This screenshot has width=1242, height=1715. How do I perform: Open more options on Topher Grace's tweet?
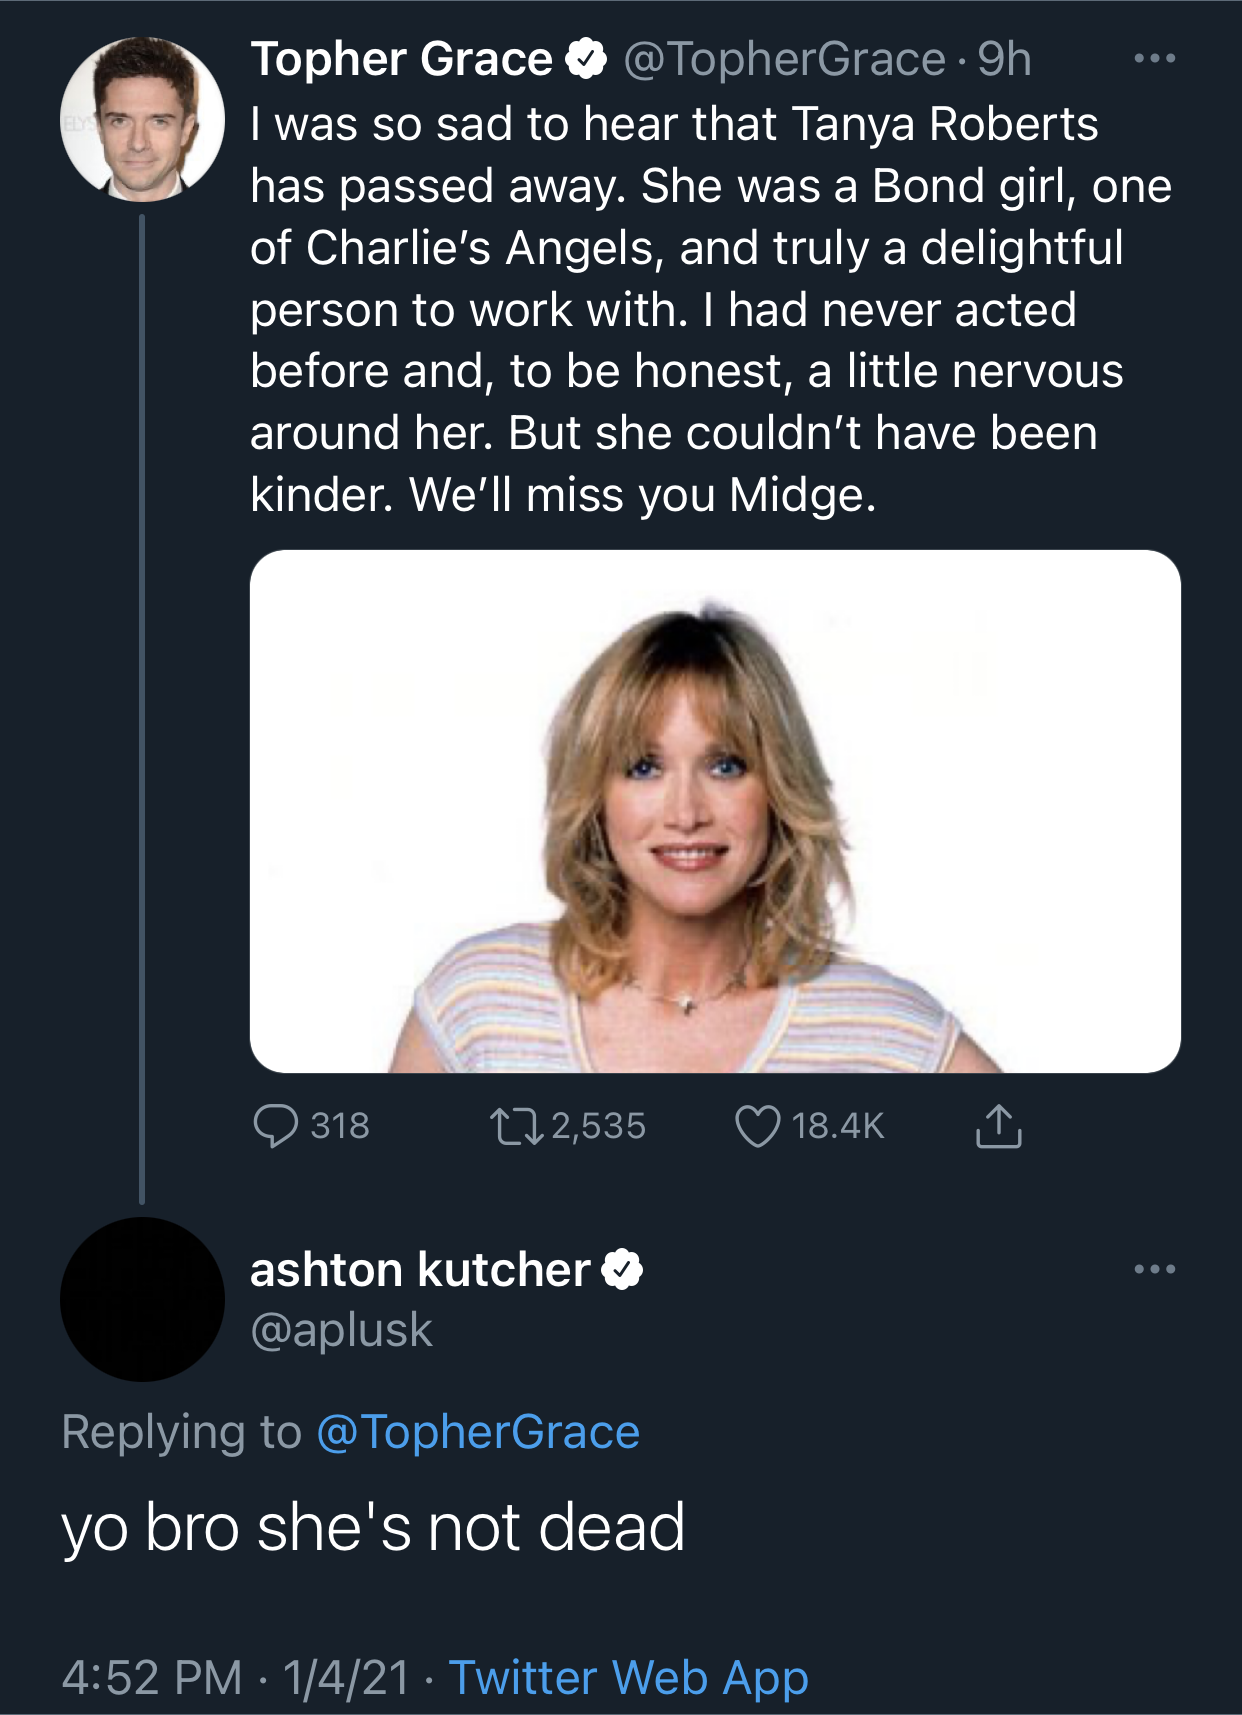(1155, 59)
